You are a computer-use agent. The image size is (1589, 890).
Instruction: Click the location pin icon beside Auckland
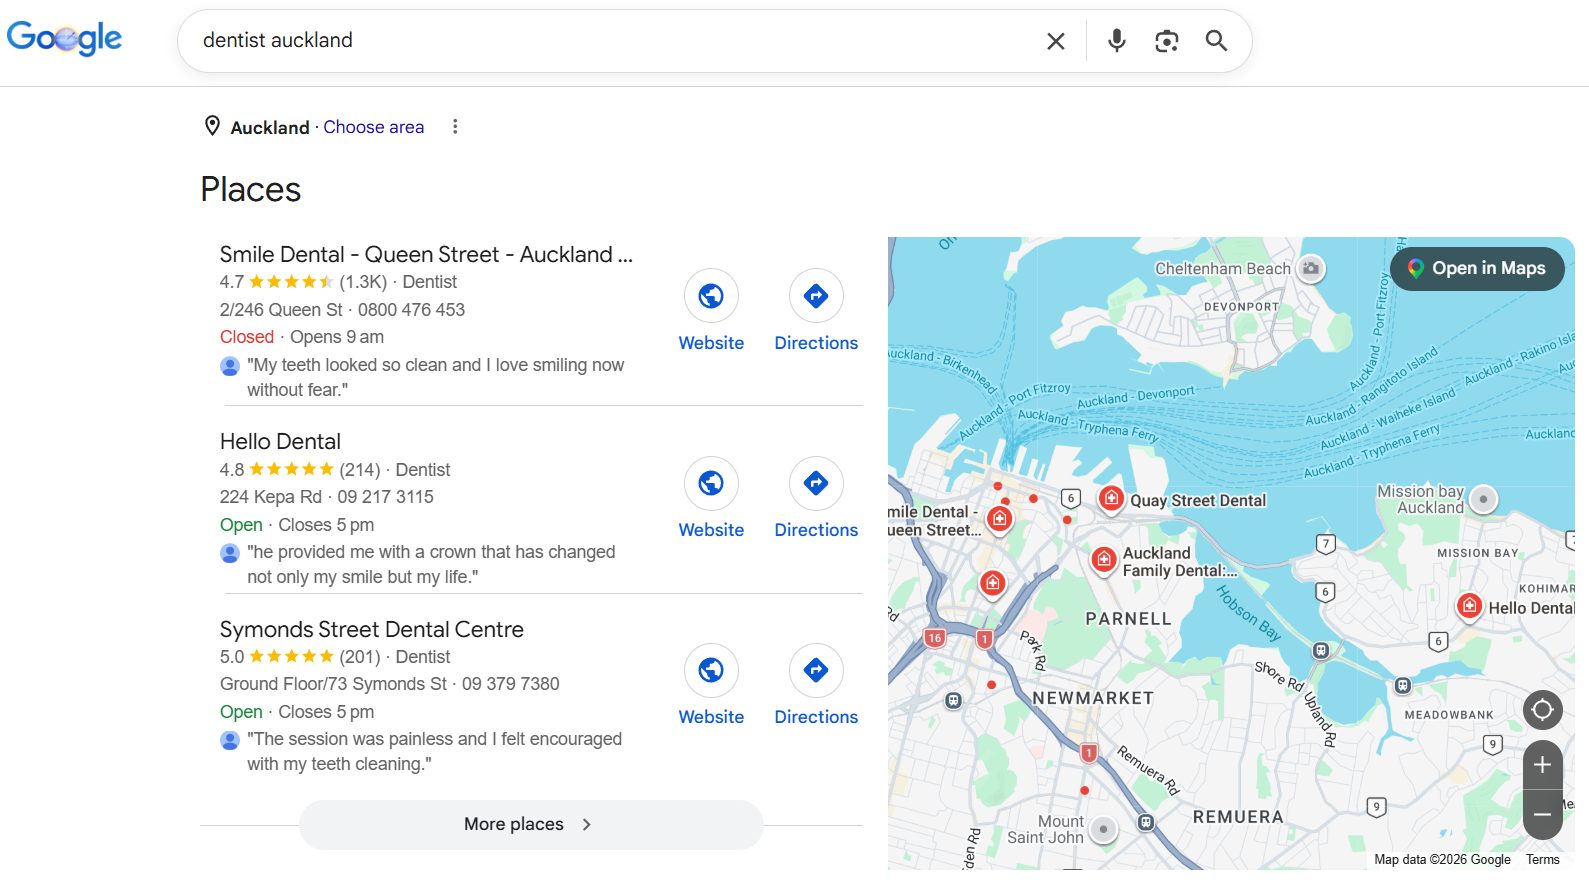tap(212, 126)
